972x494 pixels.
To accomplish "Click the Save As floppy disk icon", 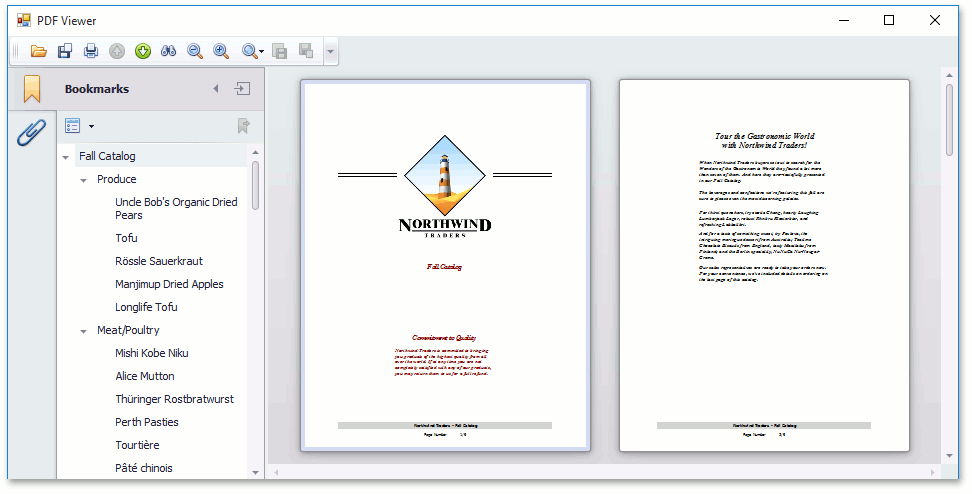I will [x=65, y=51].
